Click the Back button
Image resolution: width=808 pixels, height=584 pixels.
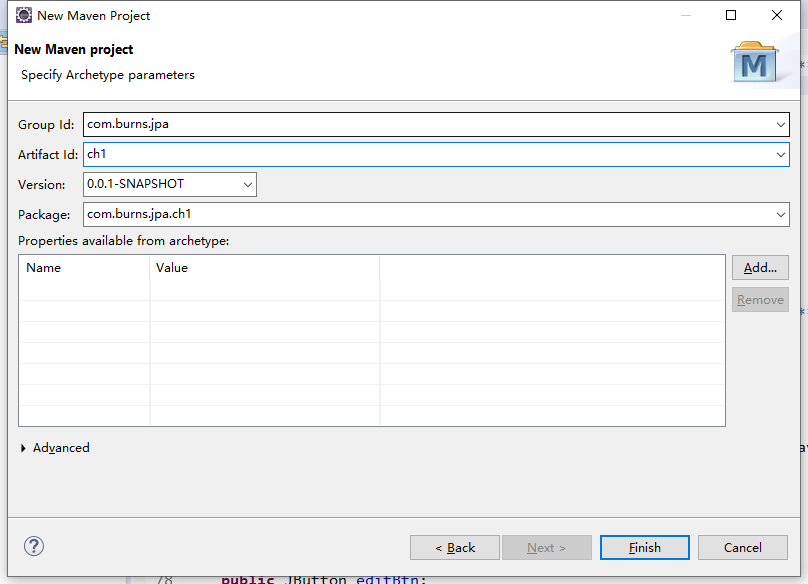pos(455,547)
